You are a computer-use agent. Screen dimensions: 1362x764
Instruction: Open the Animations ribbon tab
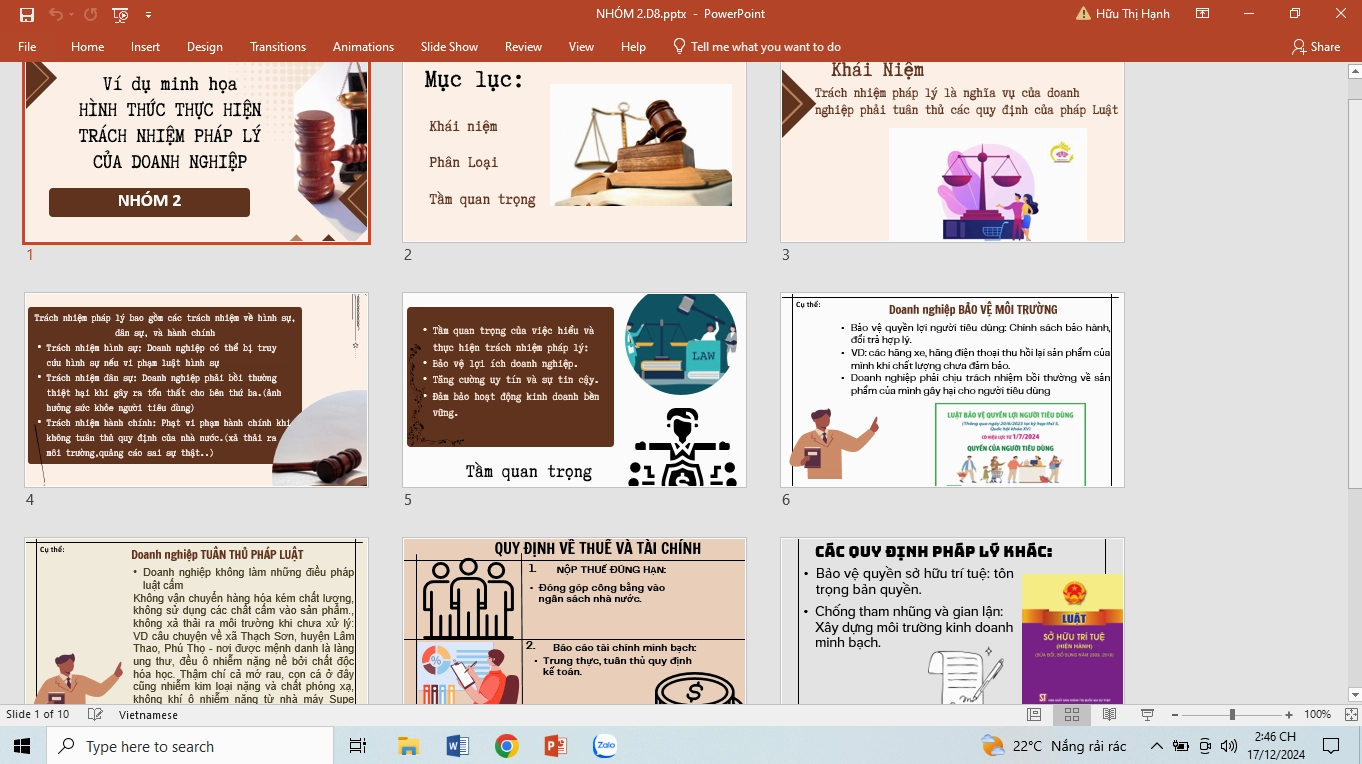tap(363, 47)
